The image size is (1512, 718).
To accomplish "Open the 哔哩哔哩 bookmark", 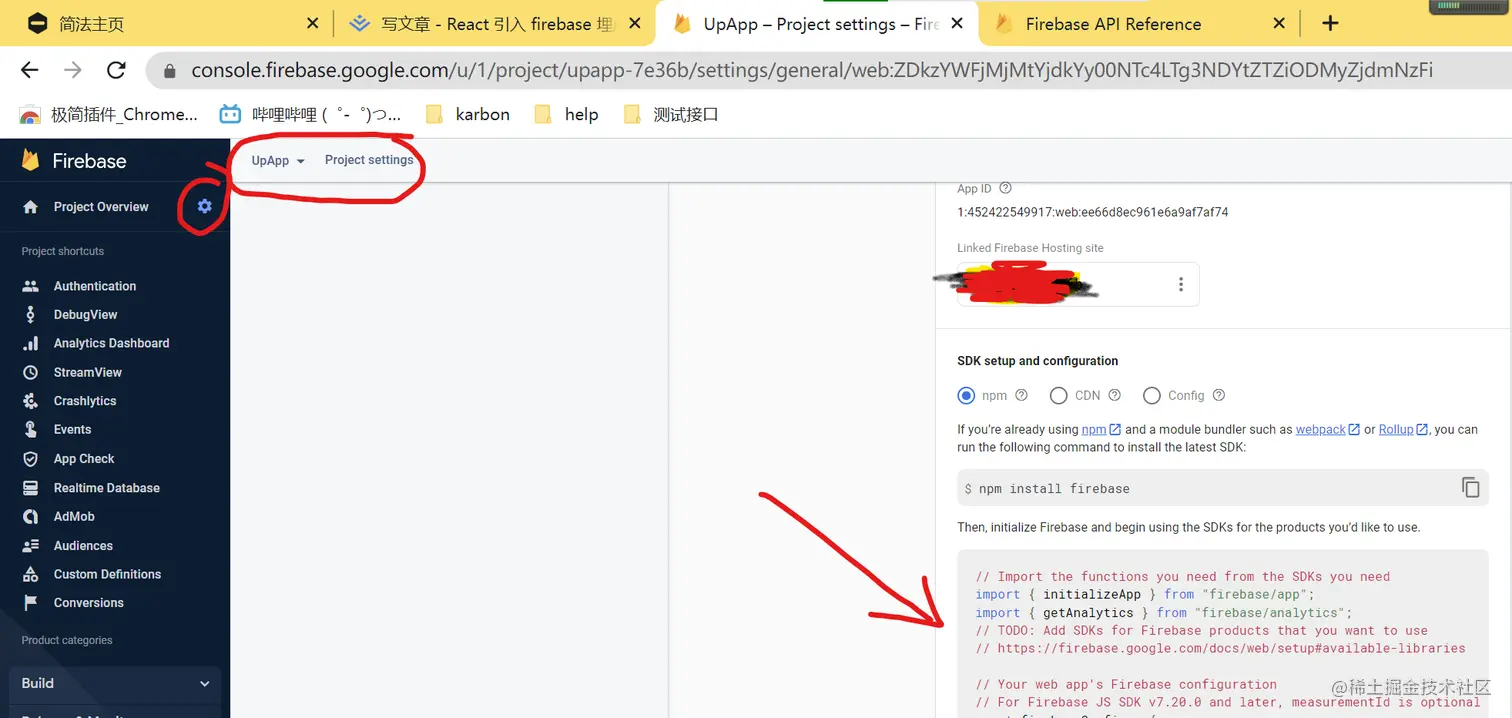I will coord(311,114).
